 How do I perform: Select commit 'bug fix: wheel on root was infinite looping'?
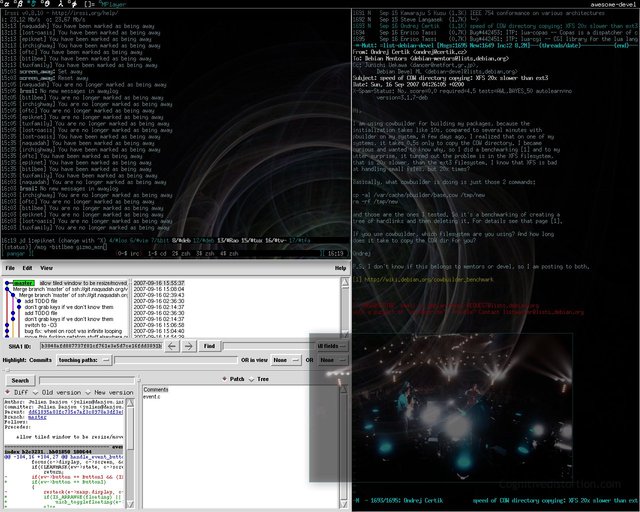click(73, 331)
